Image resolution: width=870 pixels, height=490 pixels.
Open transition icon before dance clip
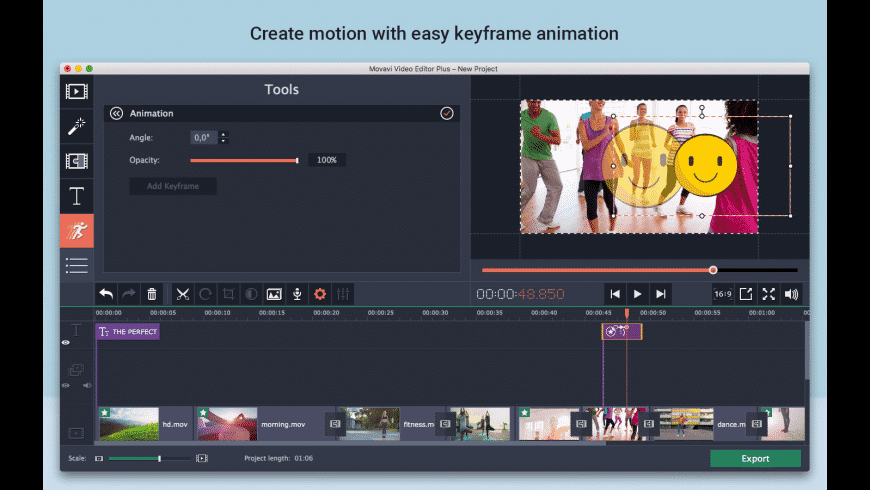pyautogui.click(x=649, y=424)
